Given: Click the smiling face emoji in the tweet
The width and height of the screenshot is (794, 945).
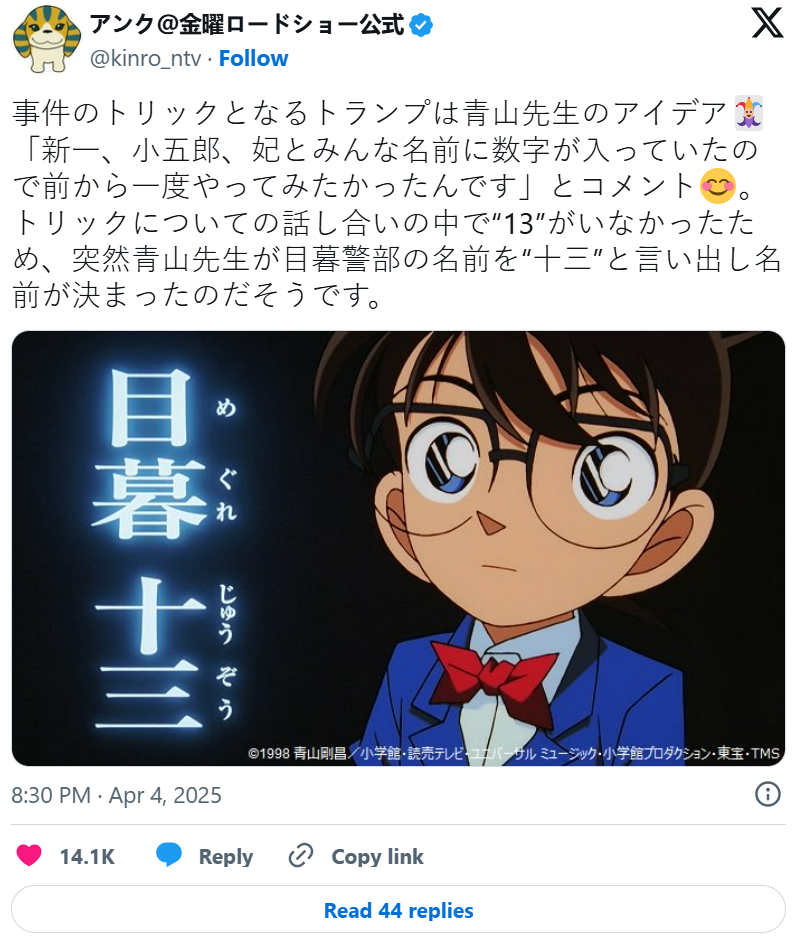Looking at the screenshot, I should point(717,186).
